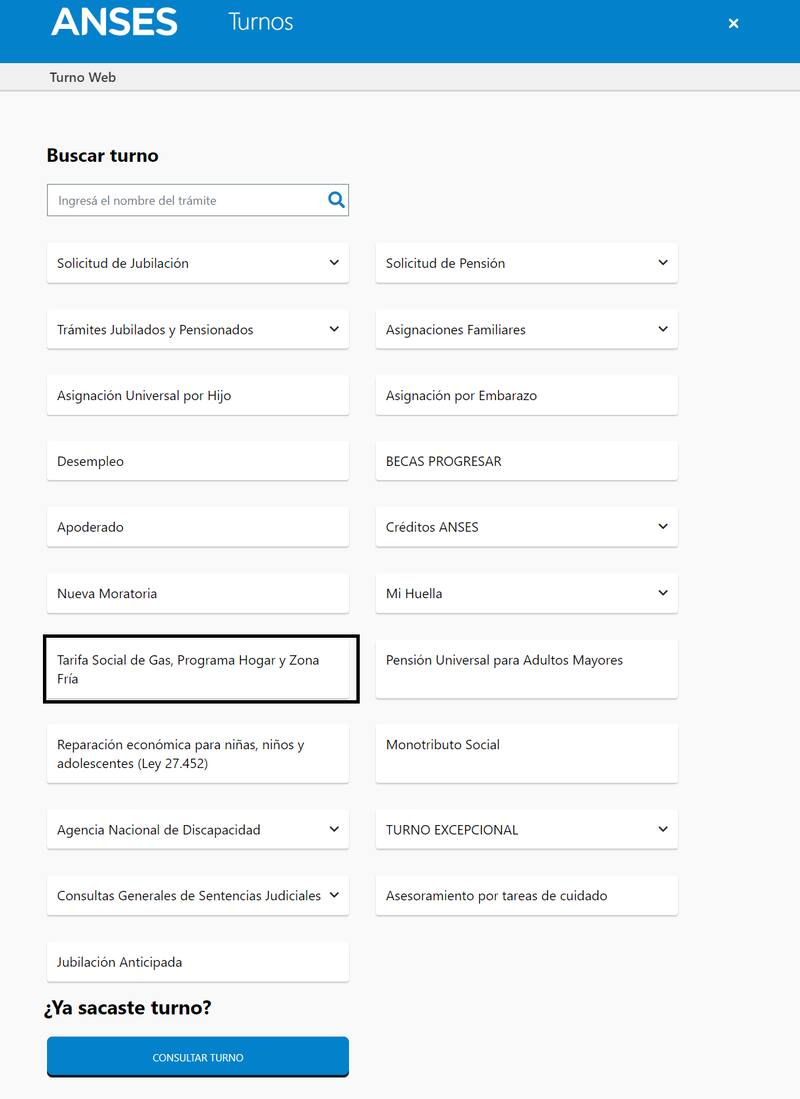The width and height of the screenshot is (800, 1099).
Task: Select Asignación Universal por Hijo
Action: pyautogui.click(x=197, y=395)
